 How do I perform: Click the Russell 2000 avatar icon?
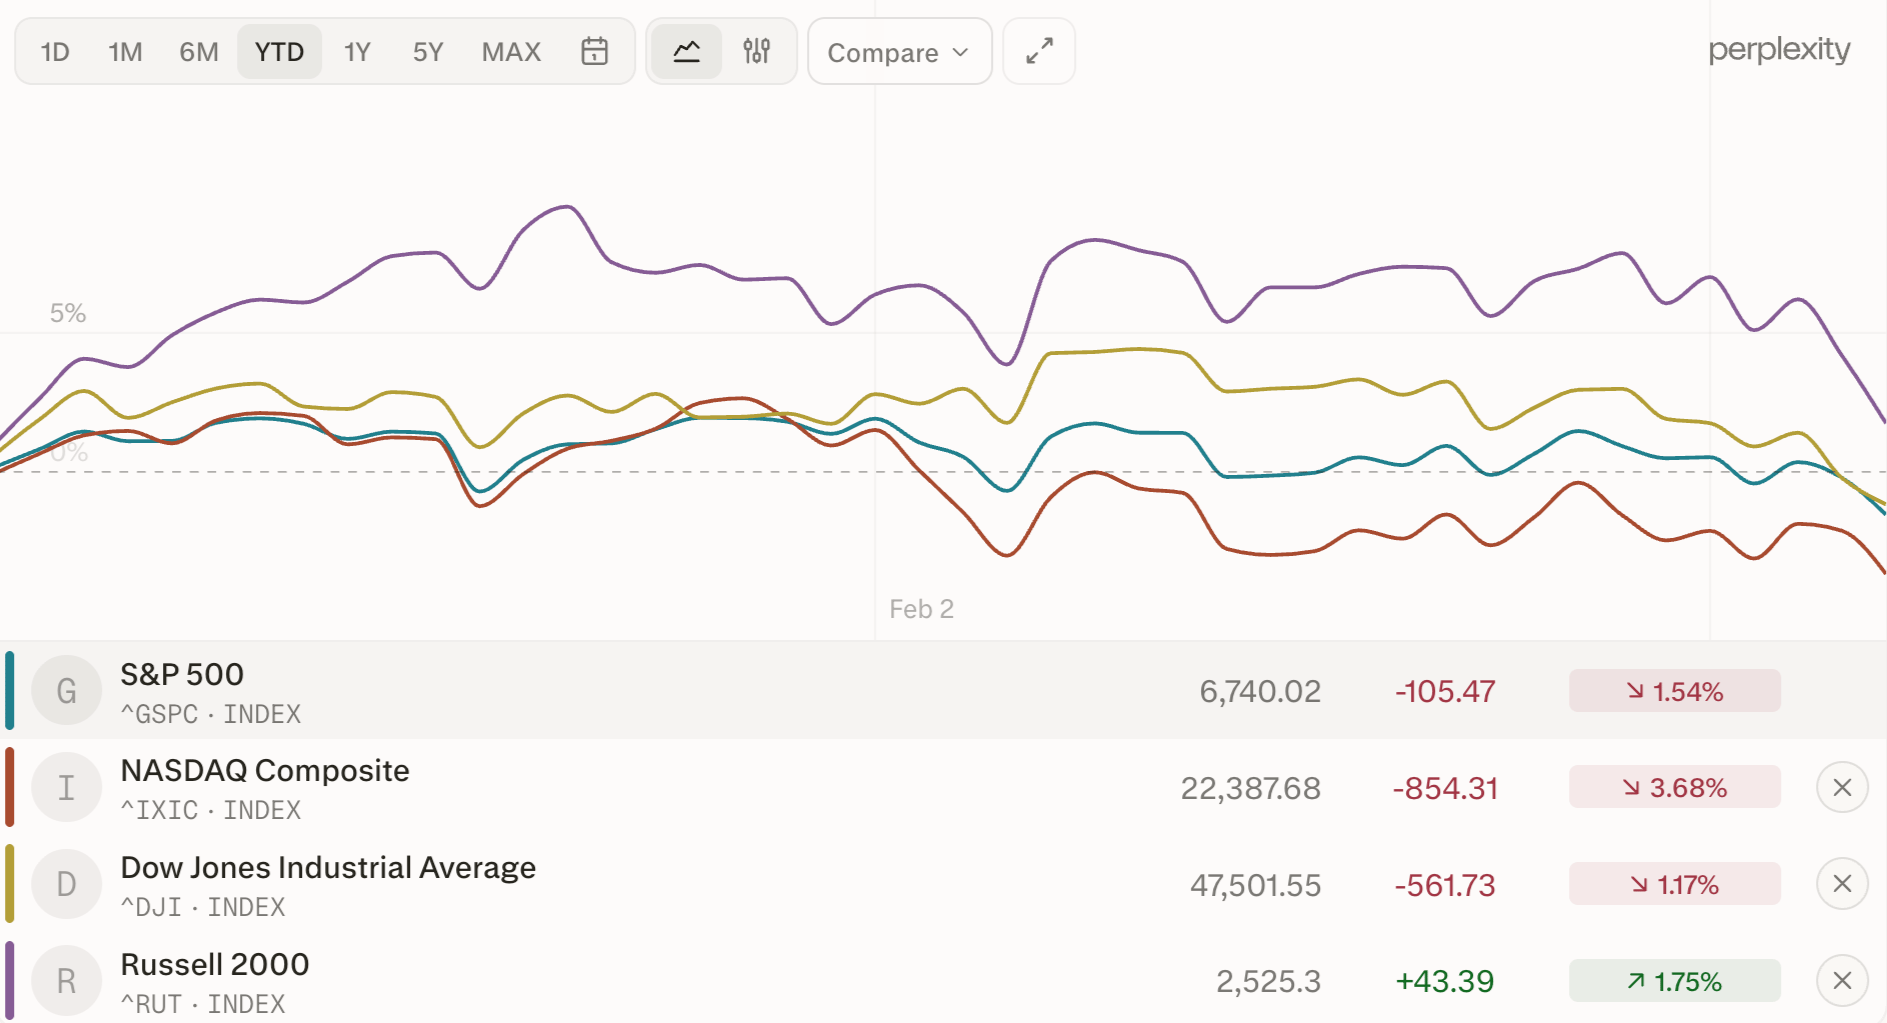point(66,981)
